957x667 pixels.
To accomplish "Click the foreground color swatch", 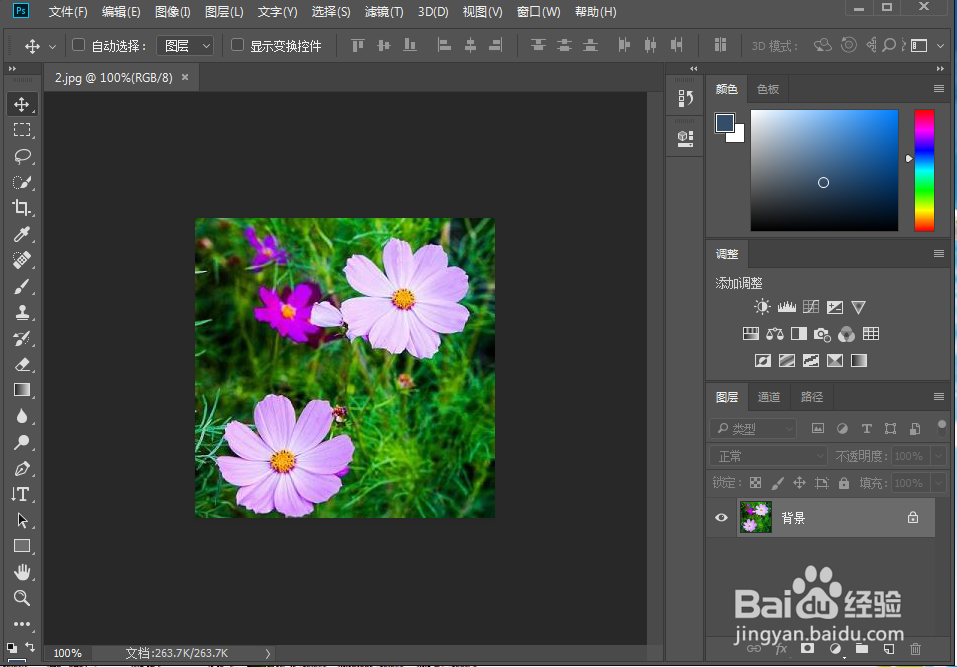I will tap(724, 123).
